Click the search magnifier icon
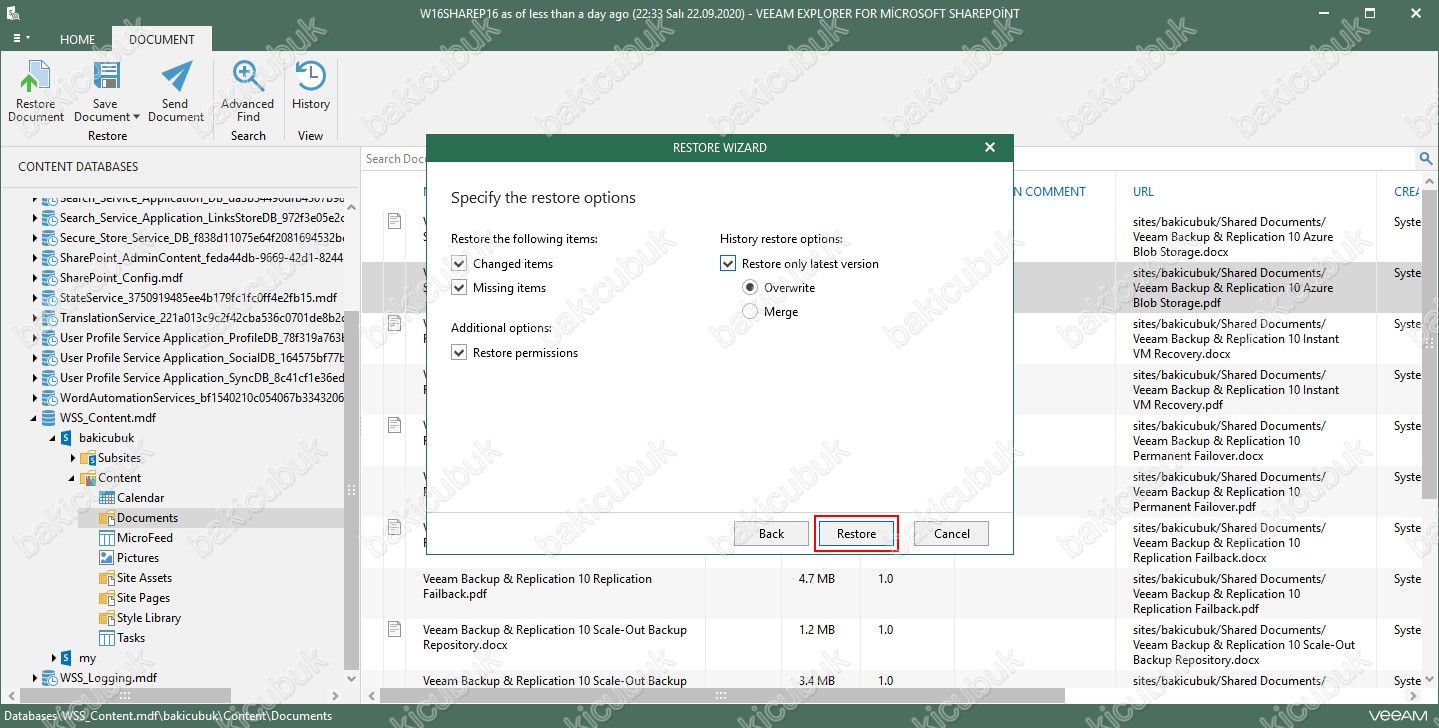 click(1427, 159)
